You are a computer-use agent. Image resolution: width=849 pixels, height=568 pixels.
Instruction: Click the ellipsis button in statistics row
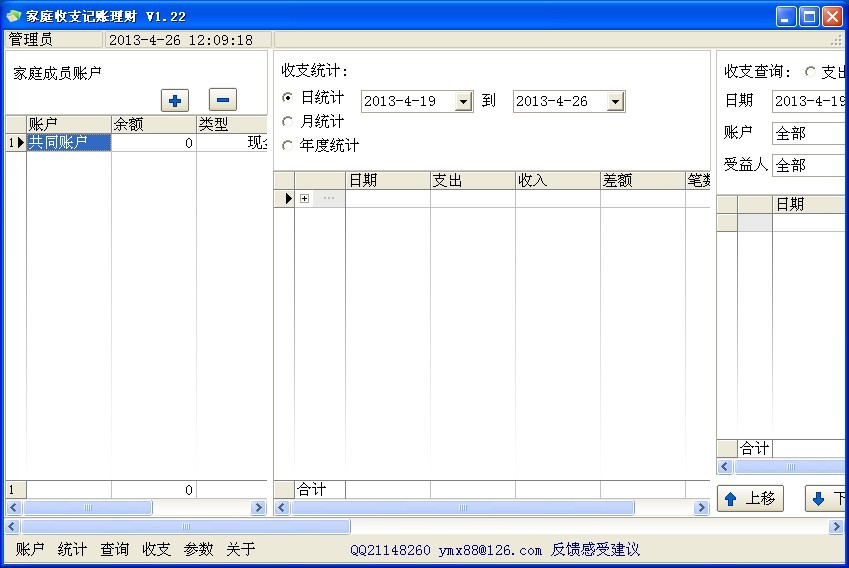click(328, 199)
